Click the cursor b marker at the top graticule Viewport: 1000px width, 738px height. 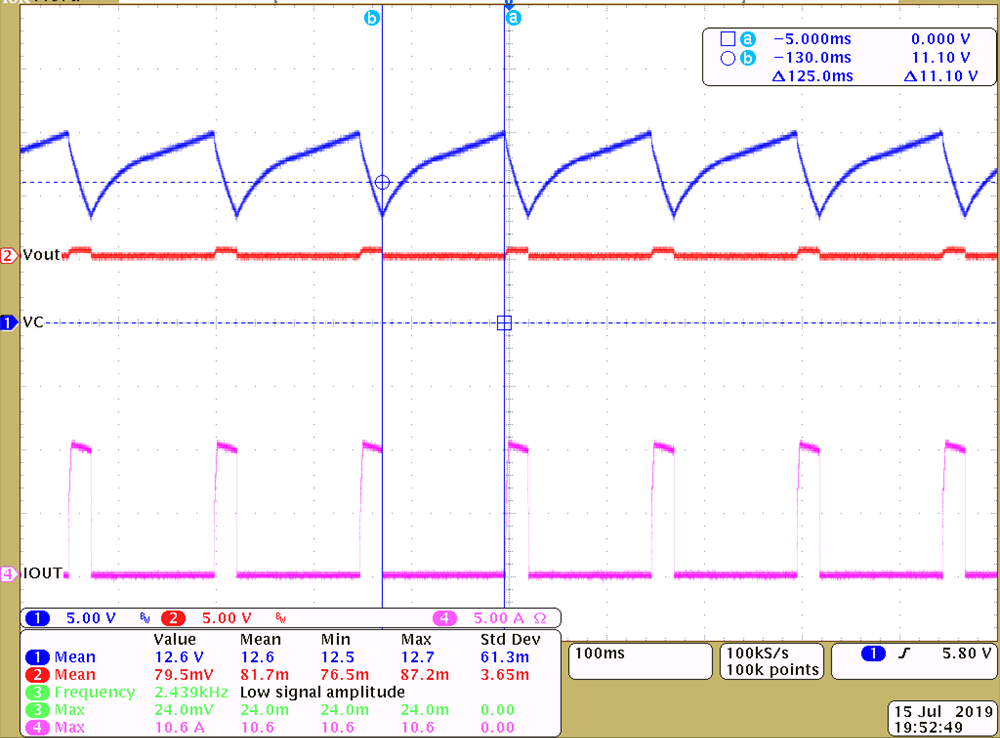(373, 17)
